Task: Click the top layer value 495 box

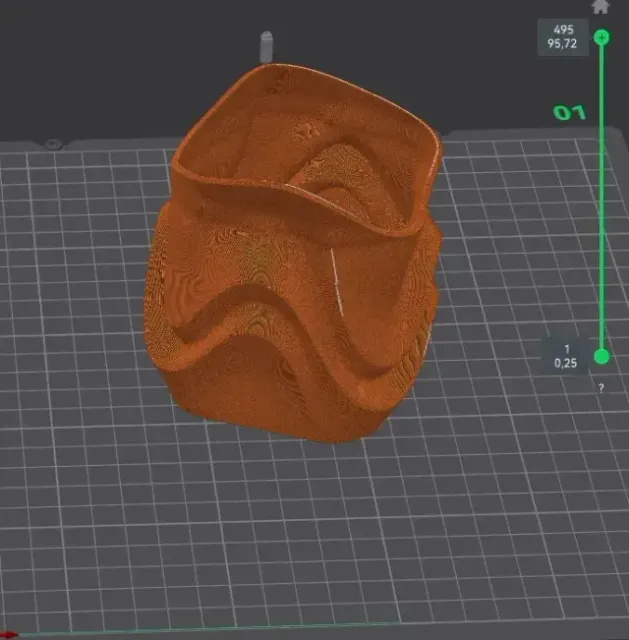Action: (563, 37)
